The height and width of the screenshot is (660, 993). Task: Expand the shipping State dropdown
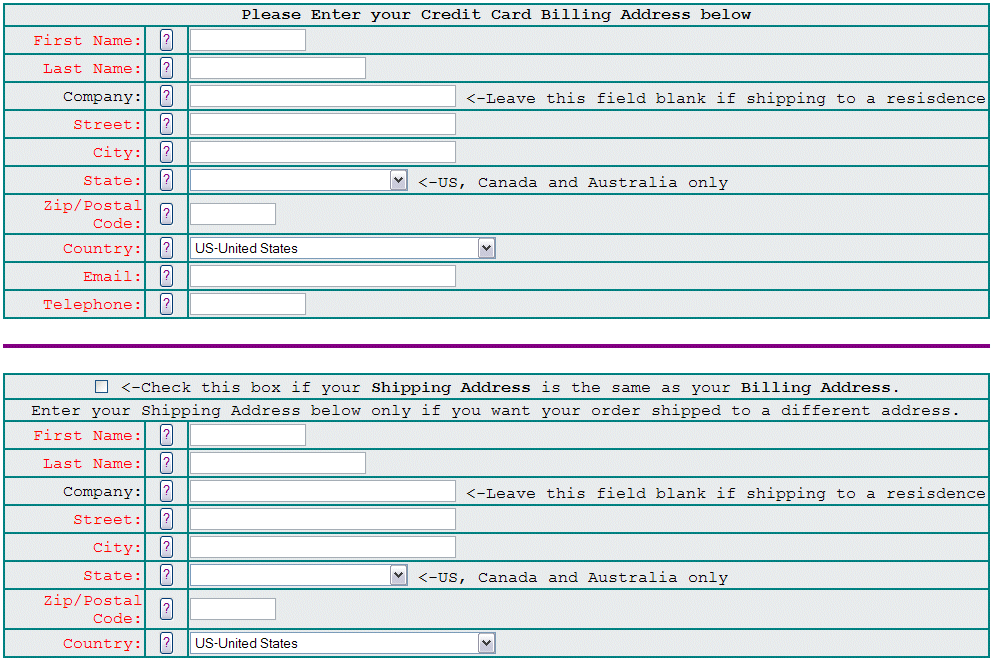[x=298, y=576]
